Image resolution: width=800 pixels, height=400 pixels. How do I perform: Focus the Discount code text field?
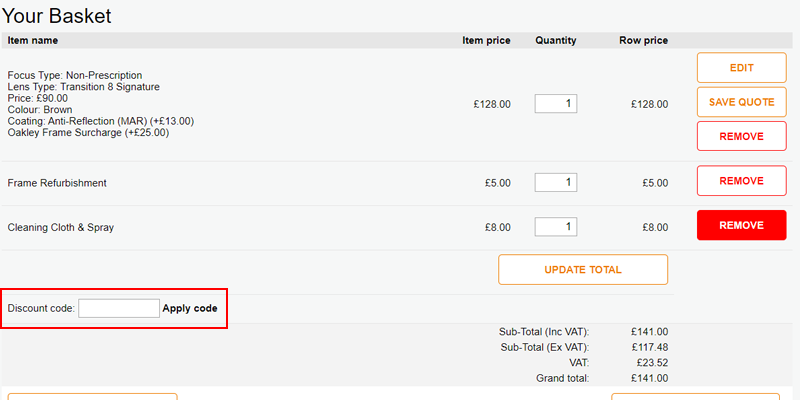[x=119, y=308]
